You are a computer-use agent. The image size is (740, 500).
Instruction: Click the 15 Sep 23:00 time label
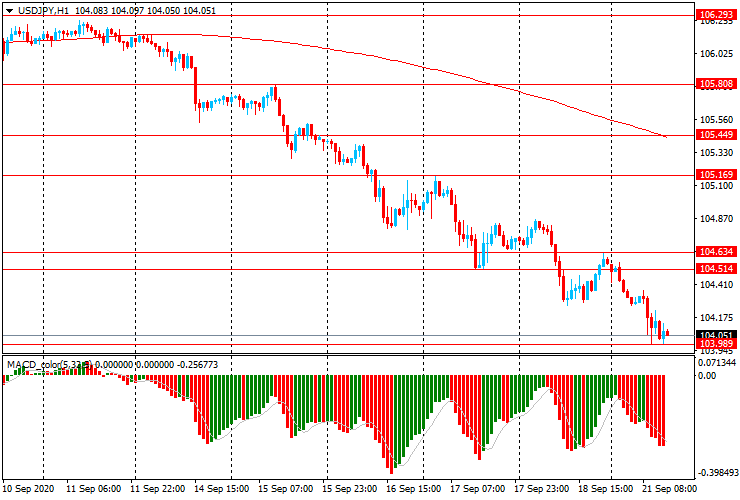tap(350, 488)
